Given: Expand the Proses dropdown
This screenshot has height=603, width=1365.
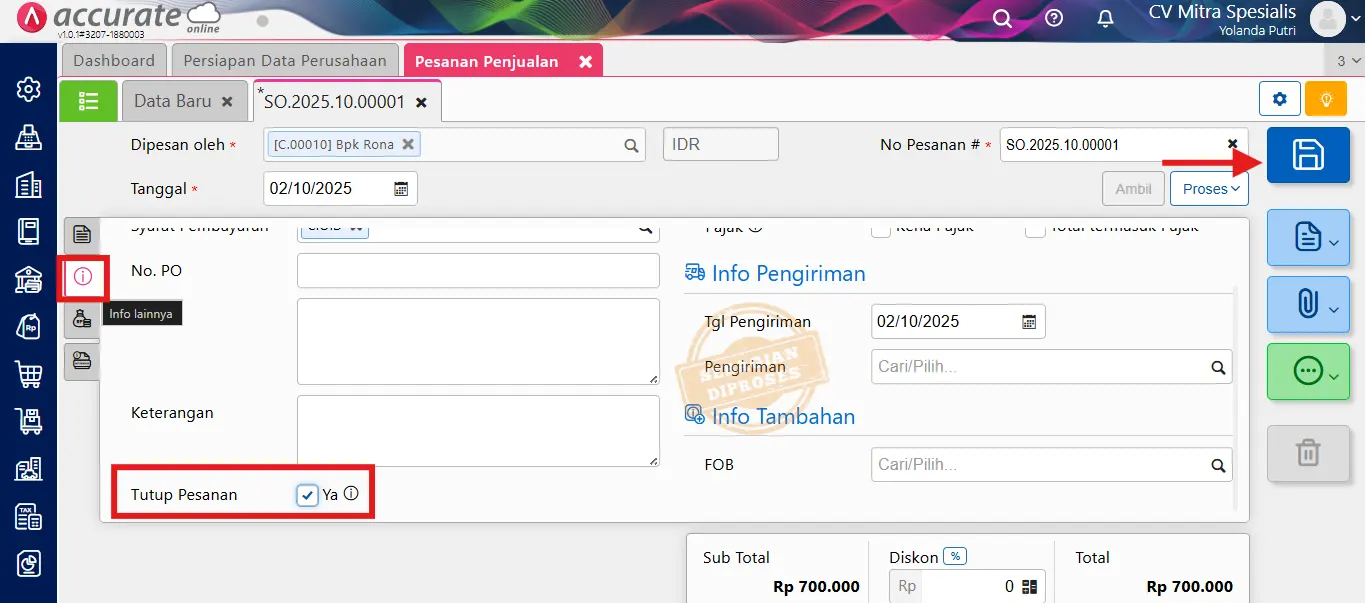Looking at the screenshot, I should [x=1209, y=188].
